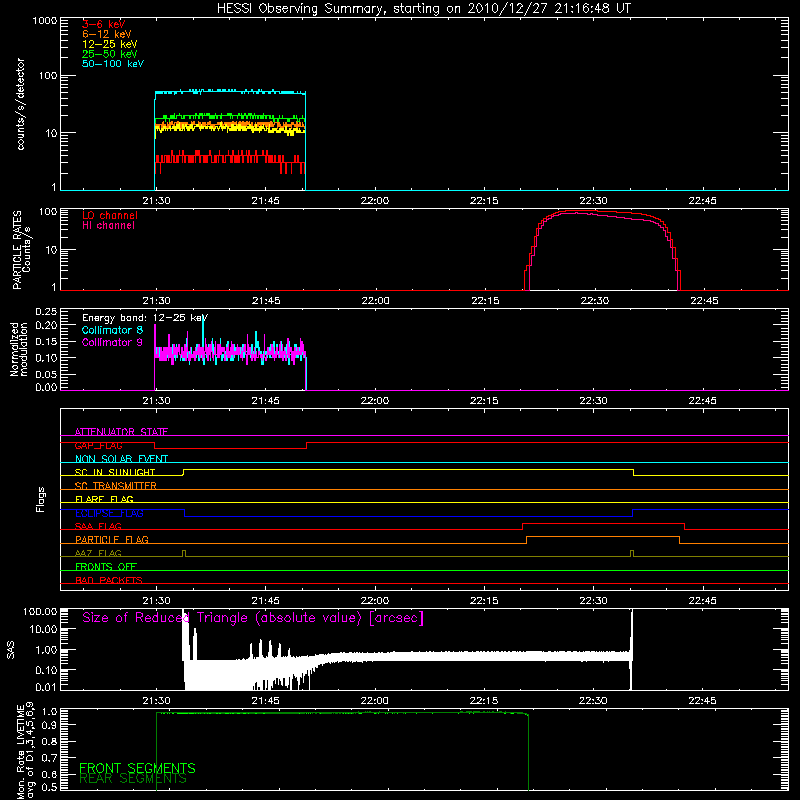The image size is (800, 800).
Task: Click the Size of Reduced Triangle label
Action: (x=253, y=618)
